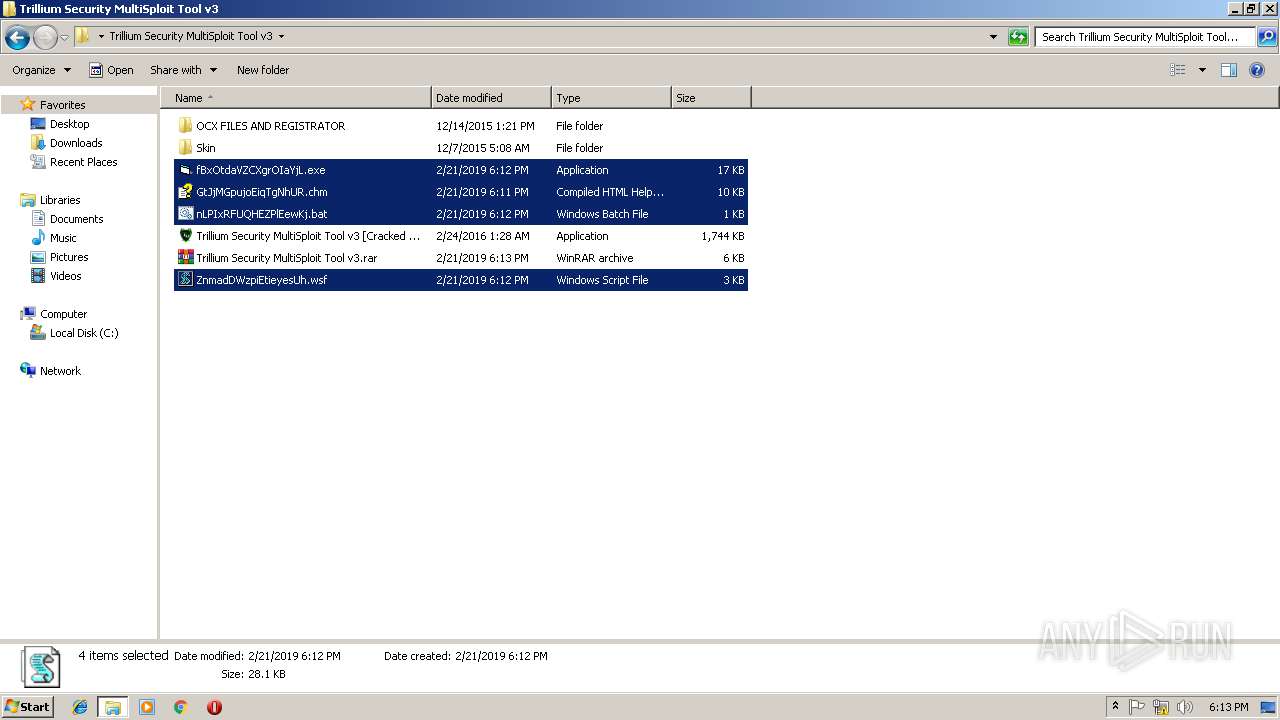Open Recent Places in Favorites

click(83, 162)
